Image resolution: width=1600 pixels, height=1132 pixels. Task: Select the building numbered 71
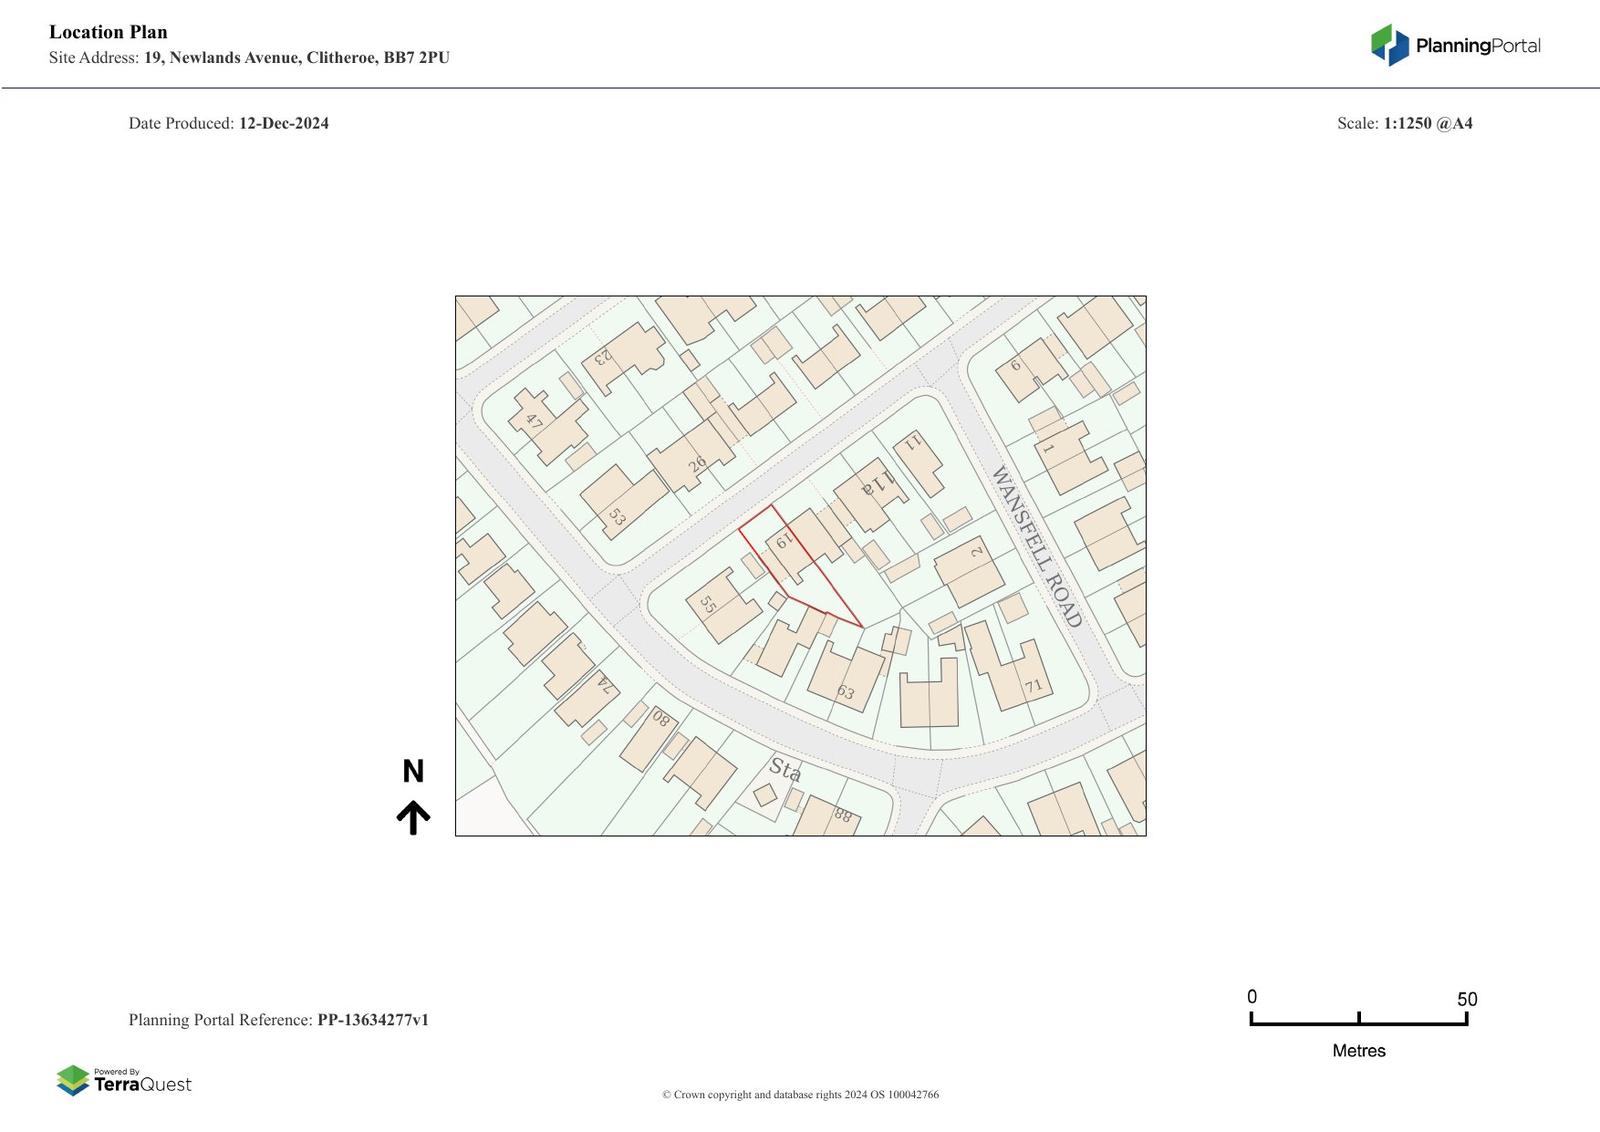1018,675
